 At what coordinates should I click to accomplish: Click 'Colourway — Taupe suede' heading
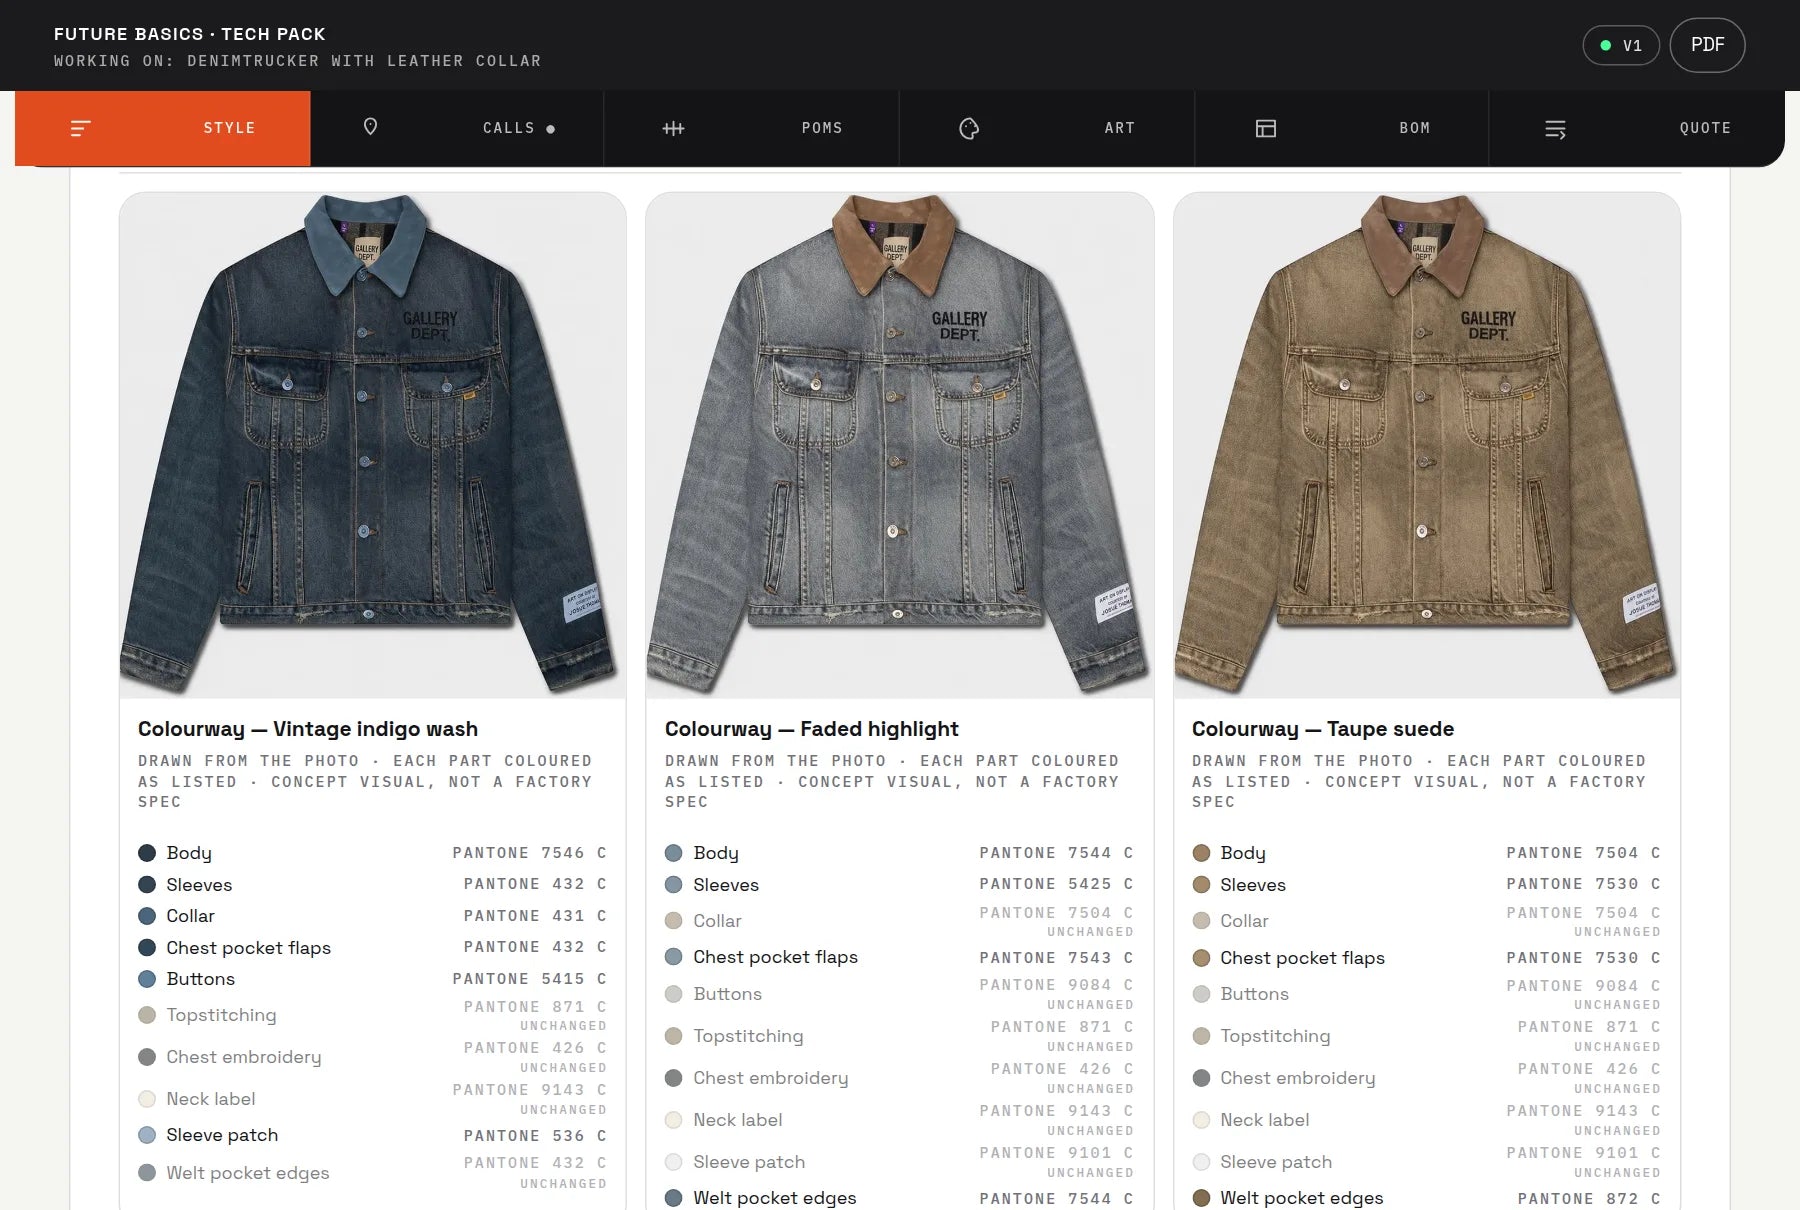click(x=1323, y=729)
